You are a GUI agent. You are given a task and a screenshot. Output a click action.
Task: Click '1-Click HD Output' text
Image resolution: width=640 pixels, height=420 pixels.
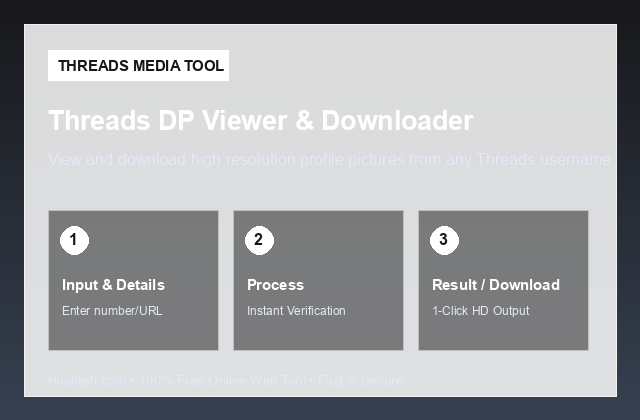coord(481,311)
